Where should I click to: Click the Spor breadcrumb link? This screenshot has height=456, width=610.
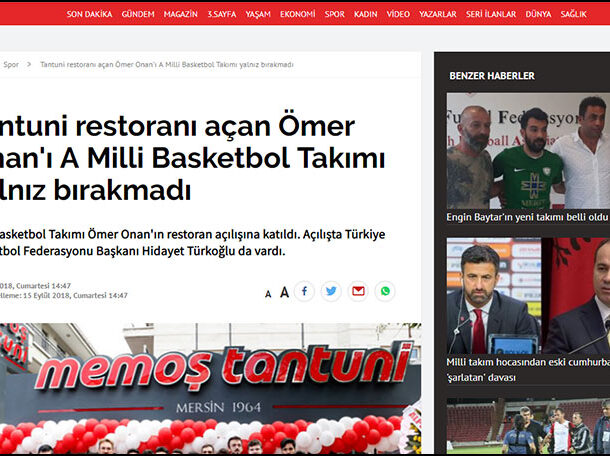(x=11, y=65)
